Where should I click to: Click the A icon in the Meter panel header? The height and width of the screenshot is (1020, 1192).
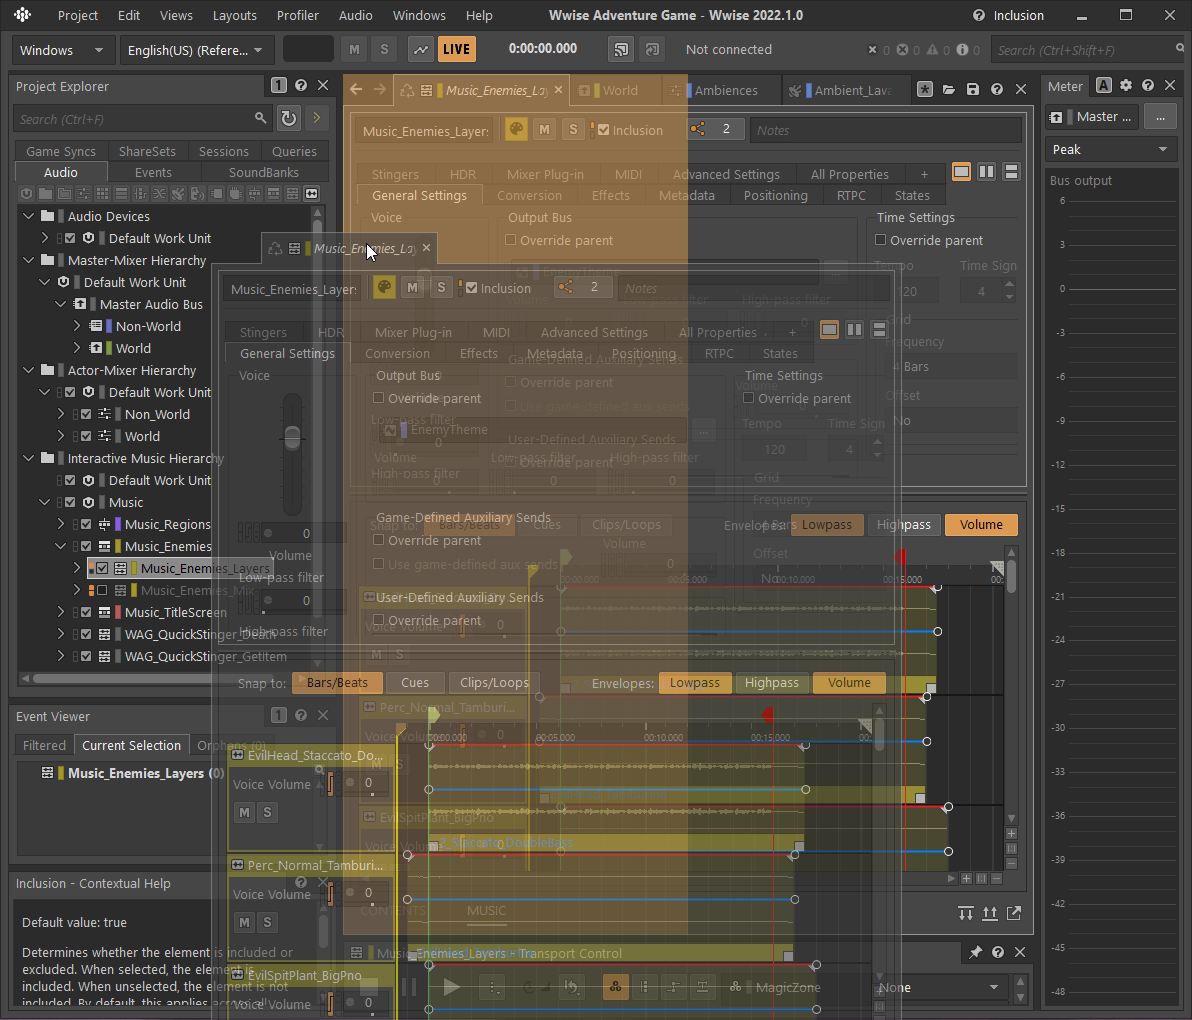pyautogui.click(x=1104, y=86)
